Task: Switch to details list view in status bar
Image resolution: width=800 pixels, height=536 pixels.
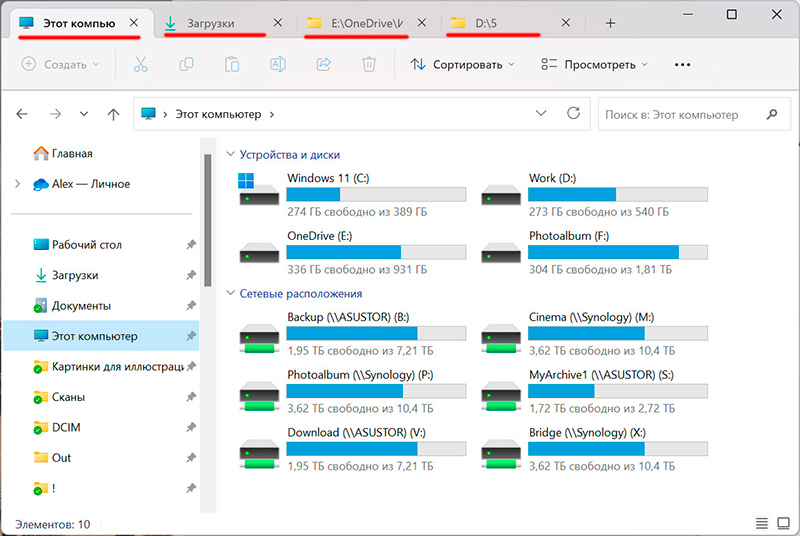Action: point(762,524)
